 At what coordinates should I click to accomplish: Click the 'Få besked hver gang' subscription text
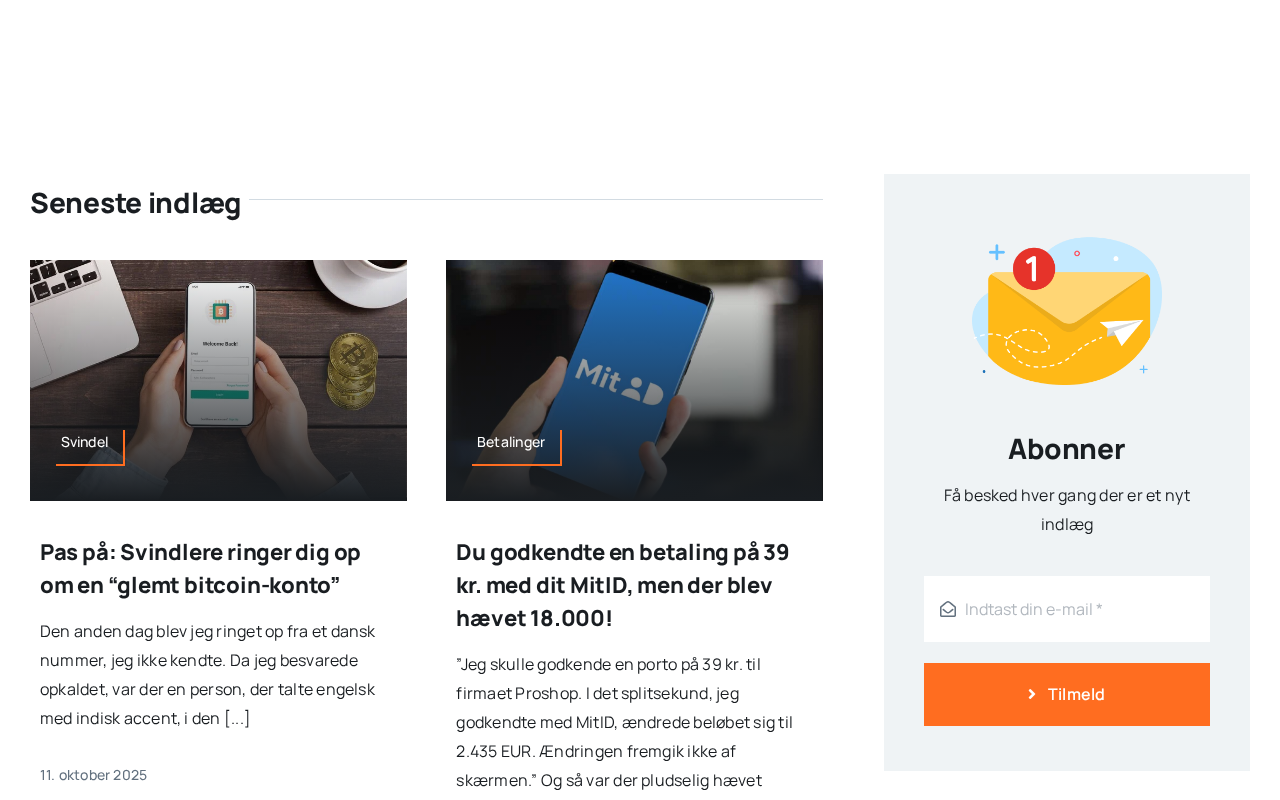coord(1067,510)
